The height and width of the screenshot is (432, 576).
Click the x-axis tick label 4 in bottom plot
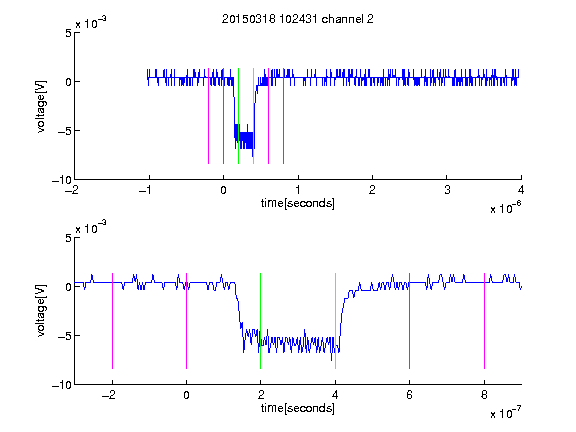(335, 395)
